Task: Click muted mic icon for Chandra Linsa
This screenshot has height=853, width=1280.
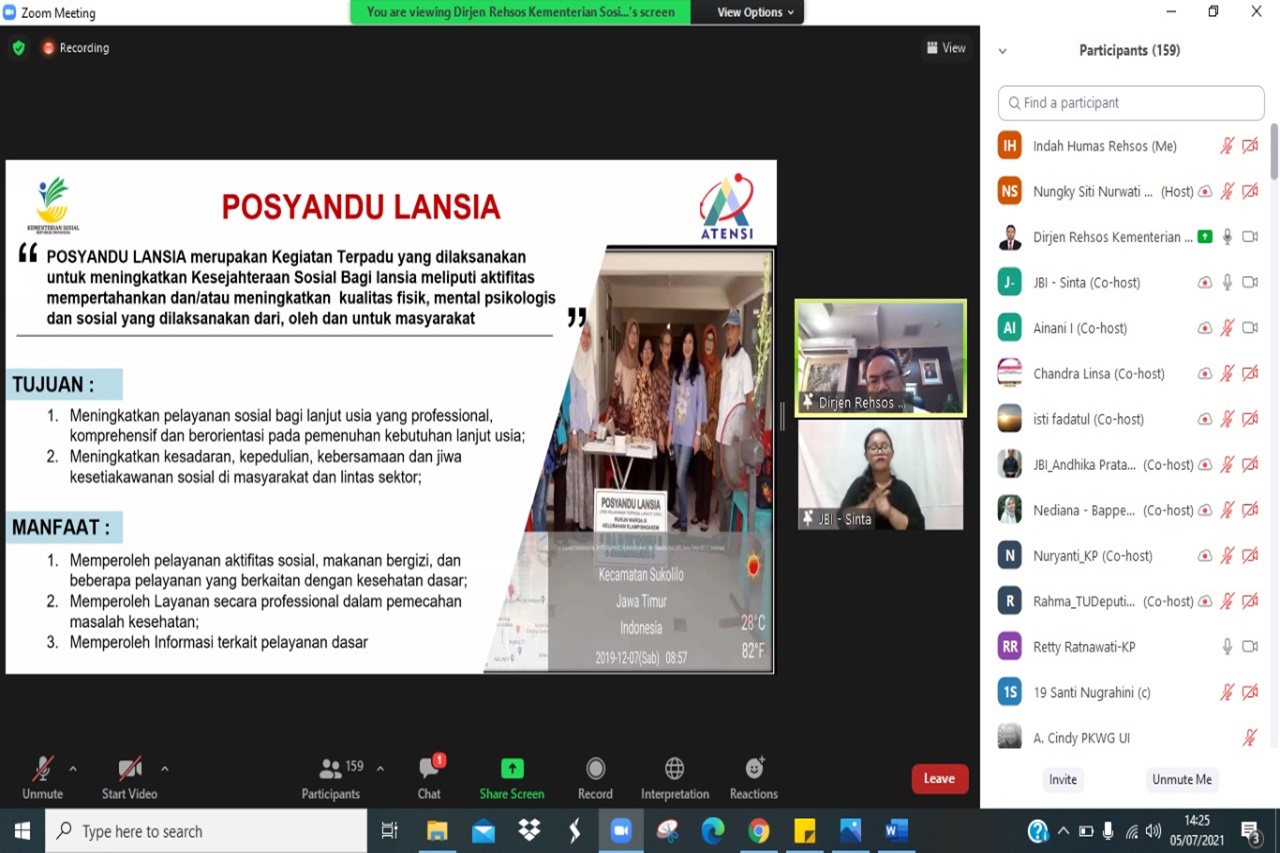Action: 1227,373
